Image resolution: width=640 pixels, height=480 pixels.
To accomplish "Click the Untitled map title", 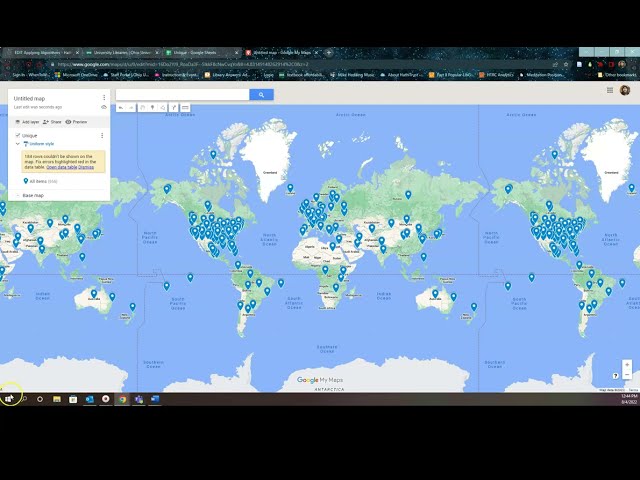I will click(29, 98).
